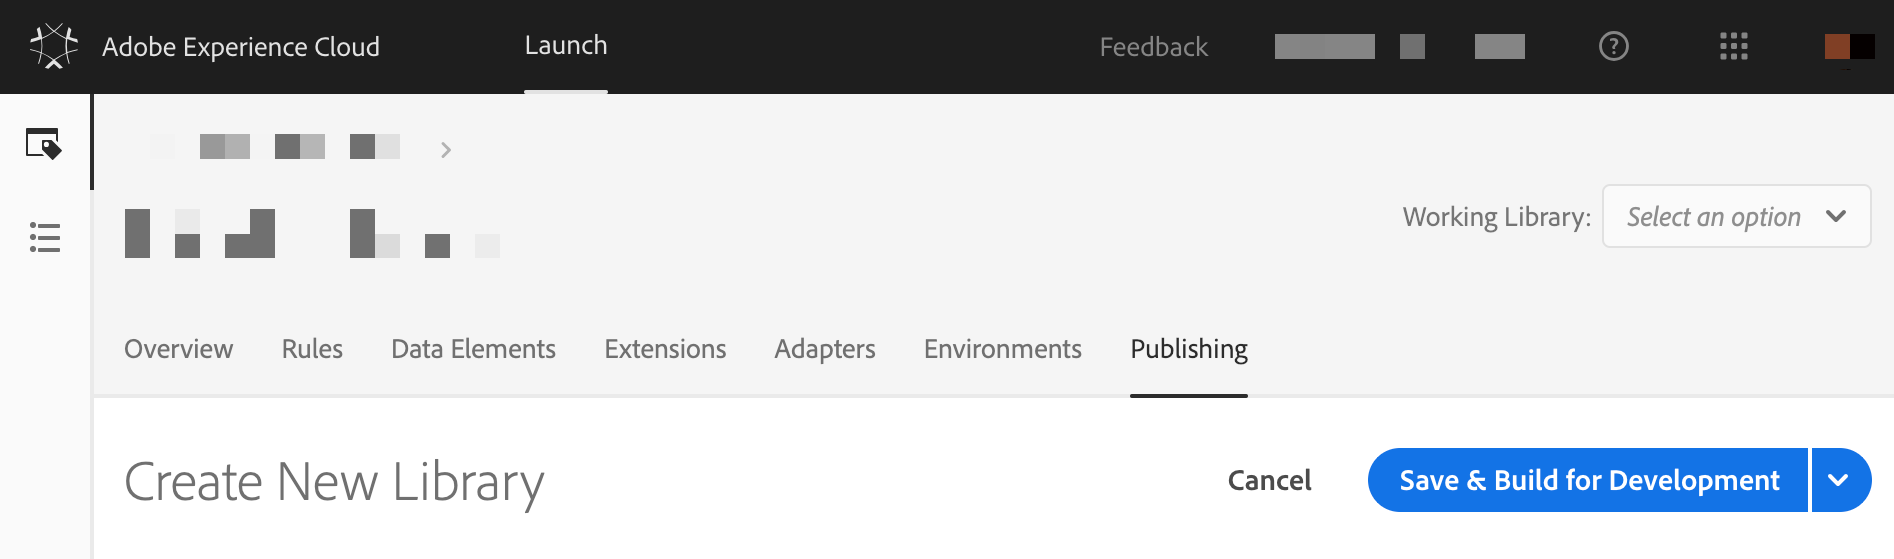1894x559 pixels.
Task: Select the Publishing tab
Action: (x=1189, y=349)
